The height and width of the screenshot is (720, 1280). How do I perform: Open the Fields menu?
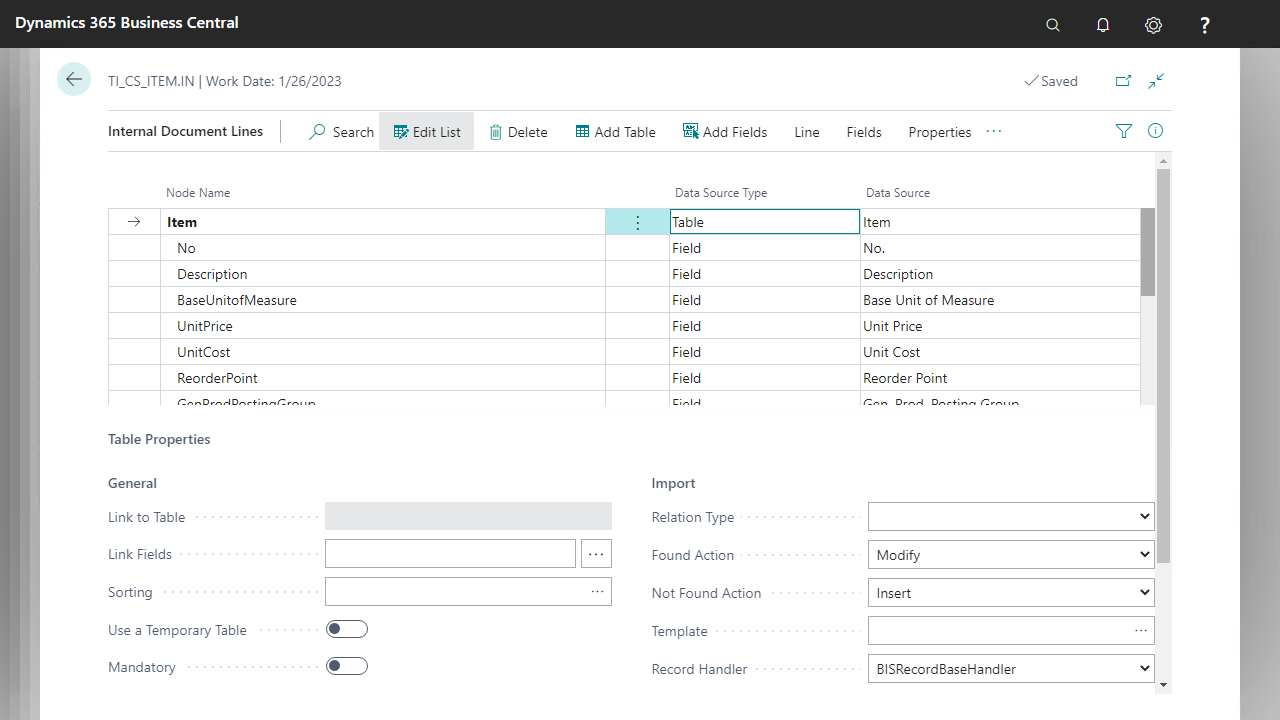(864, 132)
